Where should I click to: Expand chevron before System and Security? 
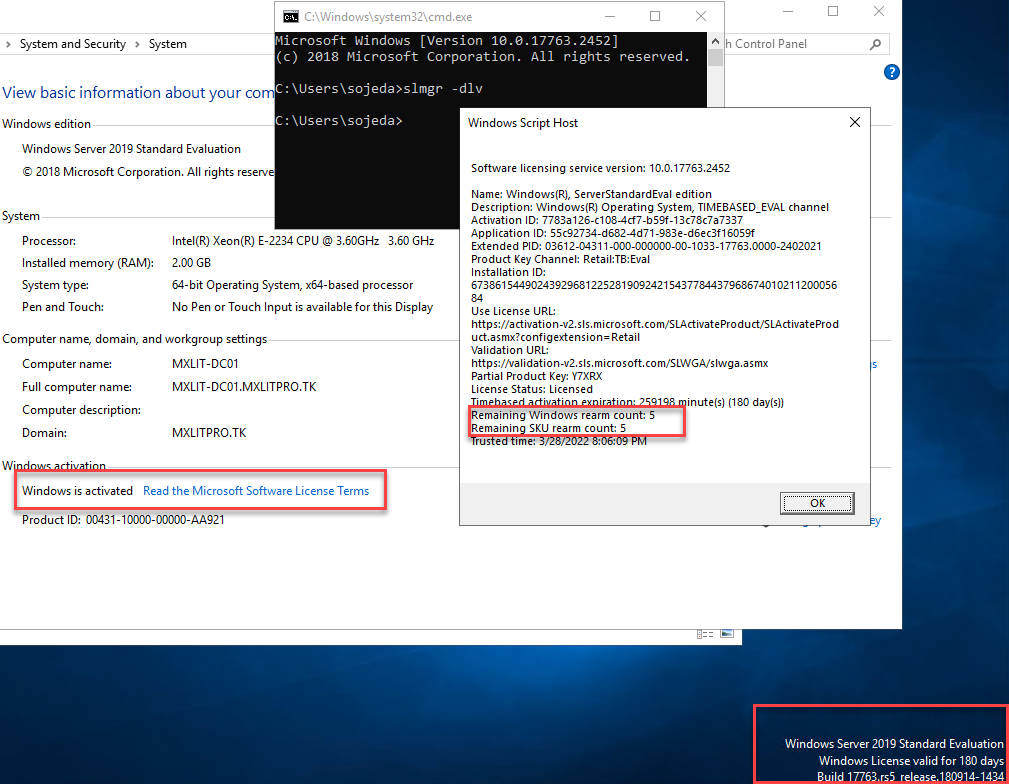point(9,44)
